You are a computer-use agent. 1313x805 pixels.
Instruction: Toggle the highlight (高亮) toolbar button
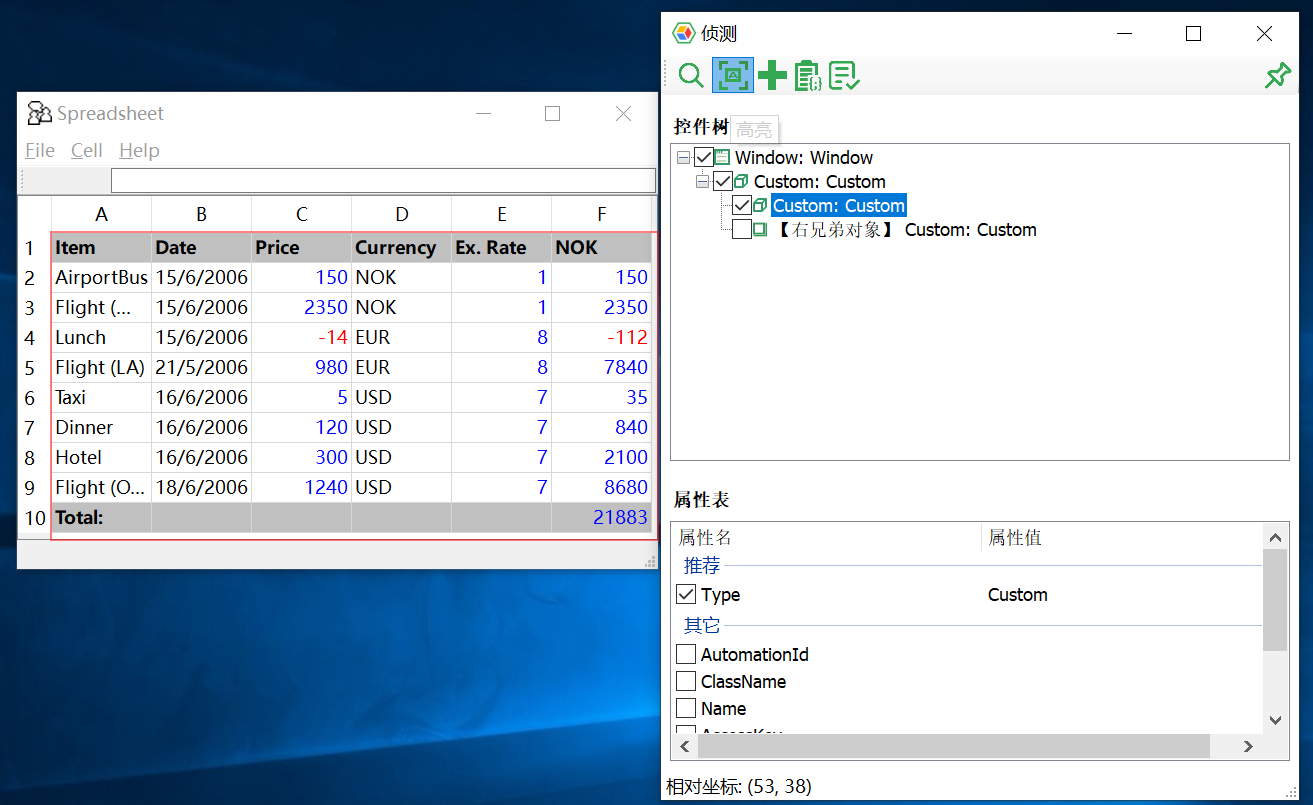coord(732,75)
